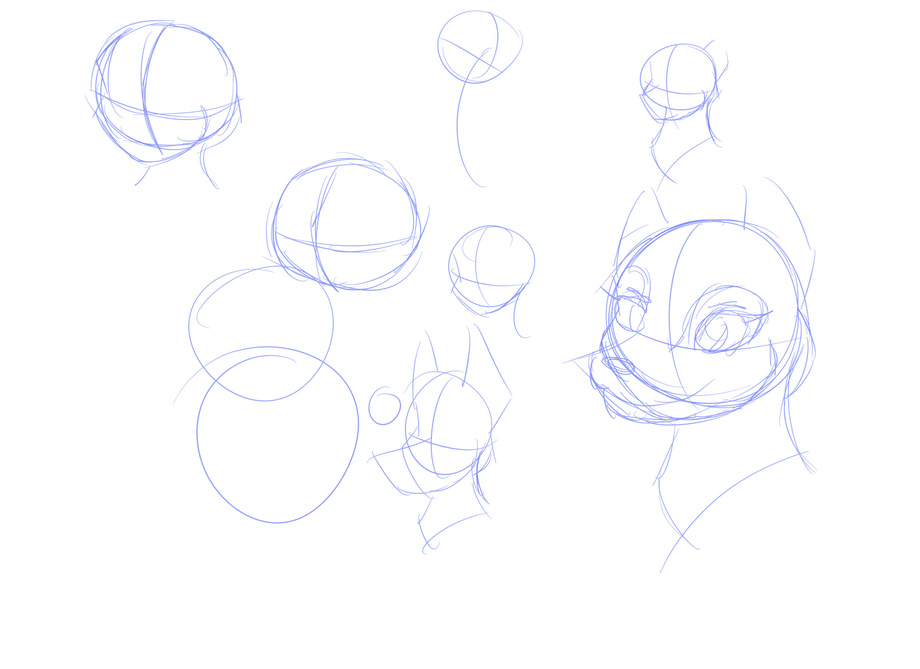Click the nostril on the detailed character's snout
This screenshot has width=920, height=669.
[618, 366]
